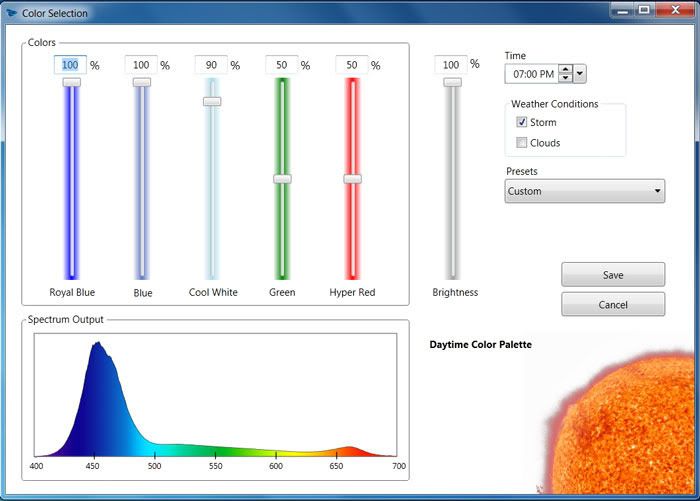Image resolution: width=700 pixels, height=501 pixels.
Task: Increase time using the up spinner arrow
Action: click(x=566, y=69)
